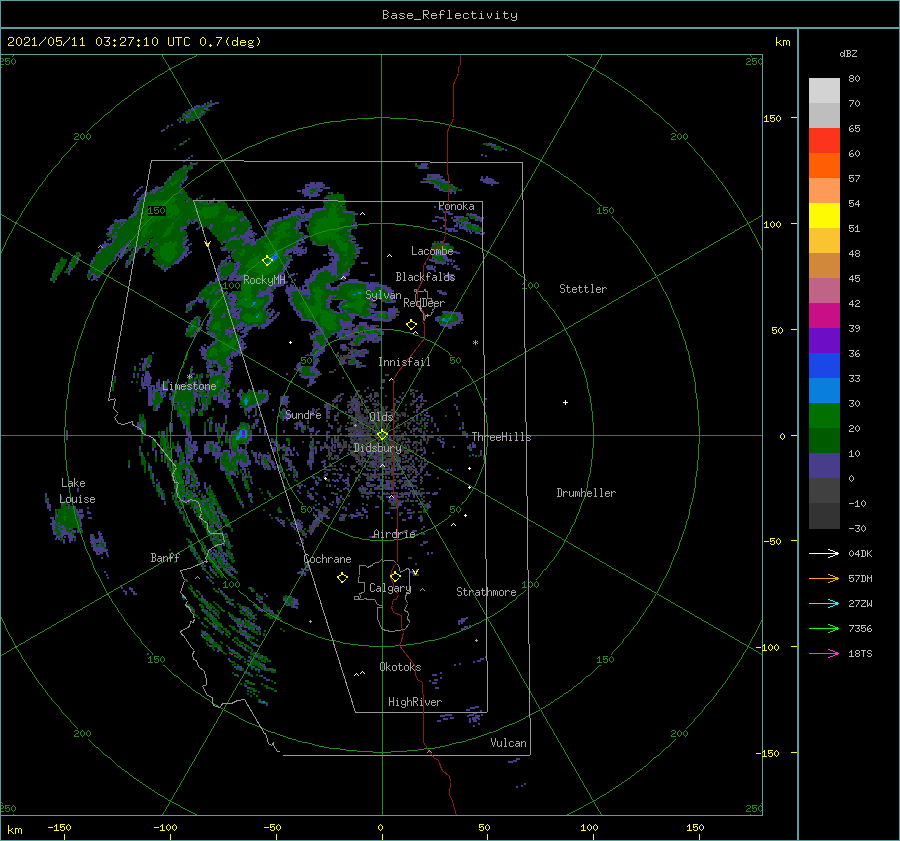Click the dBZ legend heading
This screenshot has height=841, width=900.
click(848, 54)
